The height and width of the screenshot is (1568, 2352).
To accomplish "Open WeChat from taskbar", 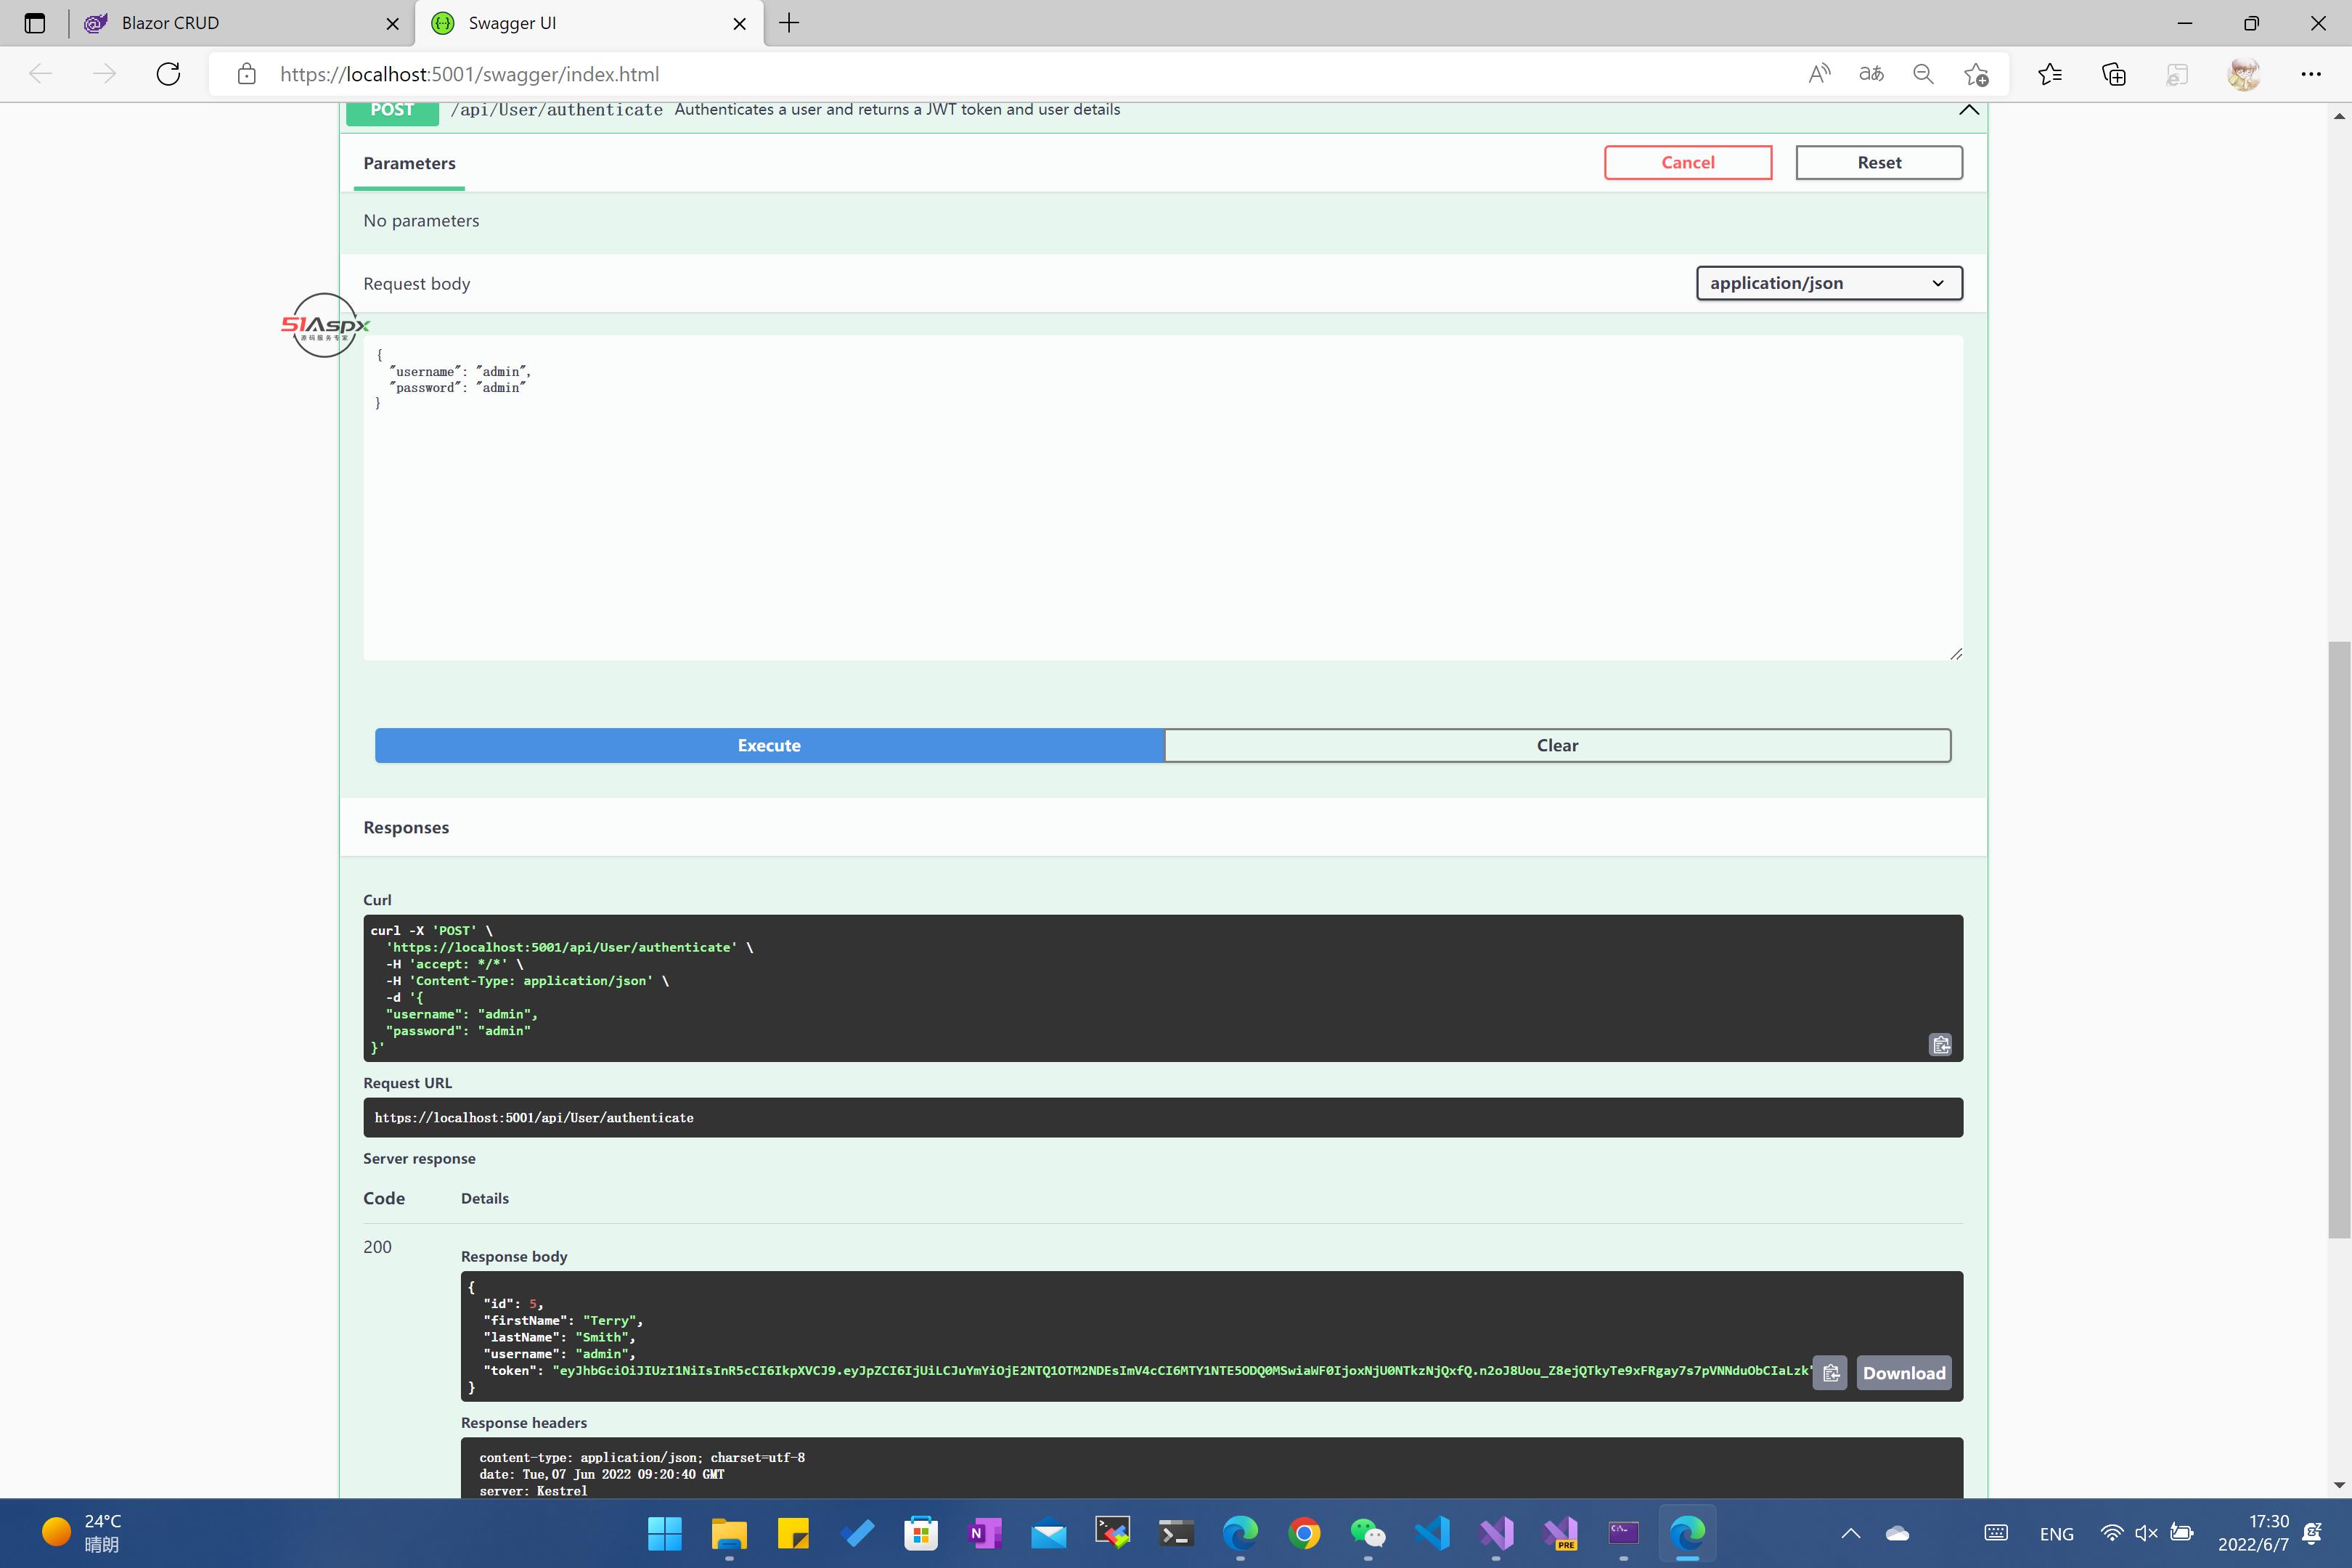I will [1368, 1533].
